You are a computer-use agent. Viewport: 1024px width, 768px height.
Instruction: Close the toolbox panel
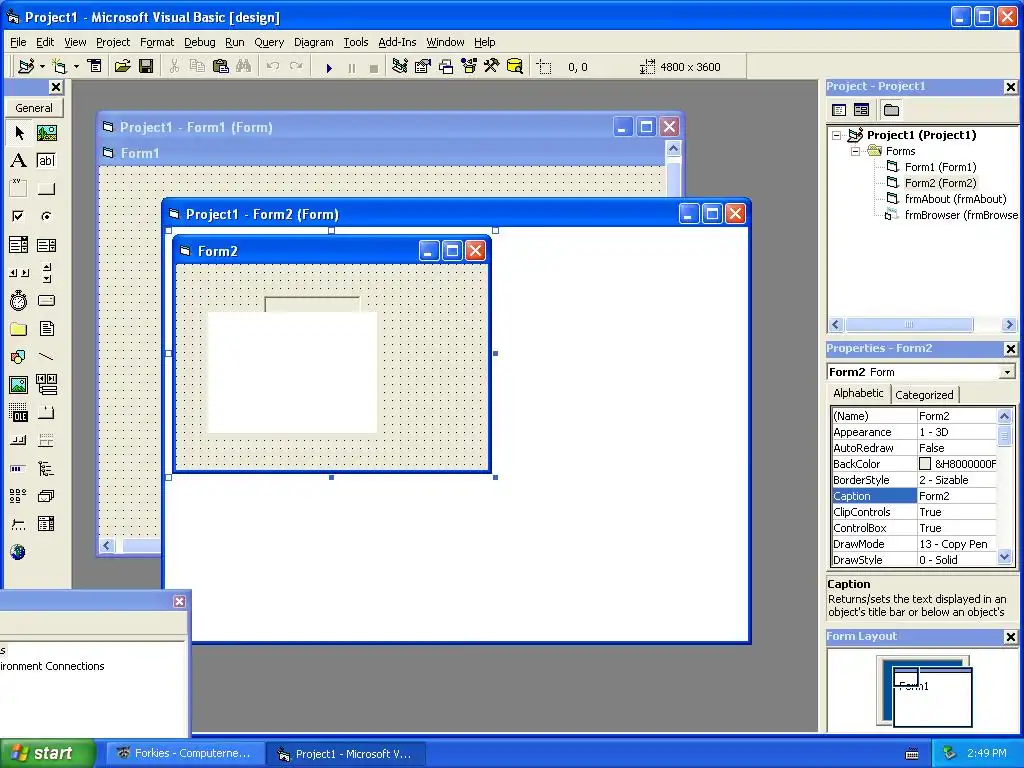[x=56, y=87]
